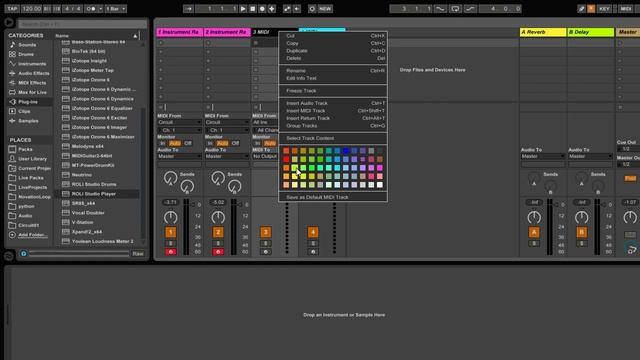The width and height of the screenshot is (640, 360).
Task: Click the Raw button in browser preview
Action: [x=138, y=253]
